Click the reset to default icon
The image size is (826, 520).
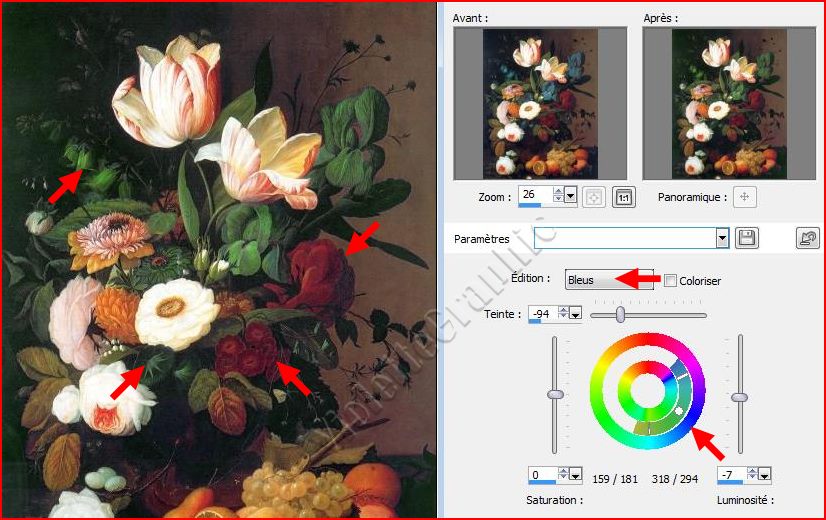[x=806, y=238]
